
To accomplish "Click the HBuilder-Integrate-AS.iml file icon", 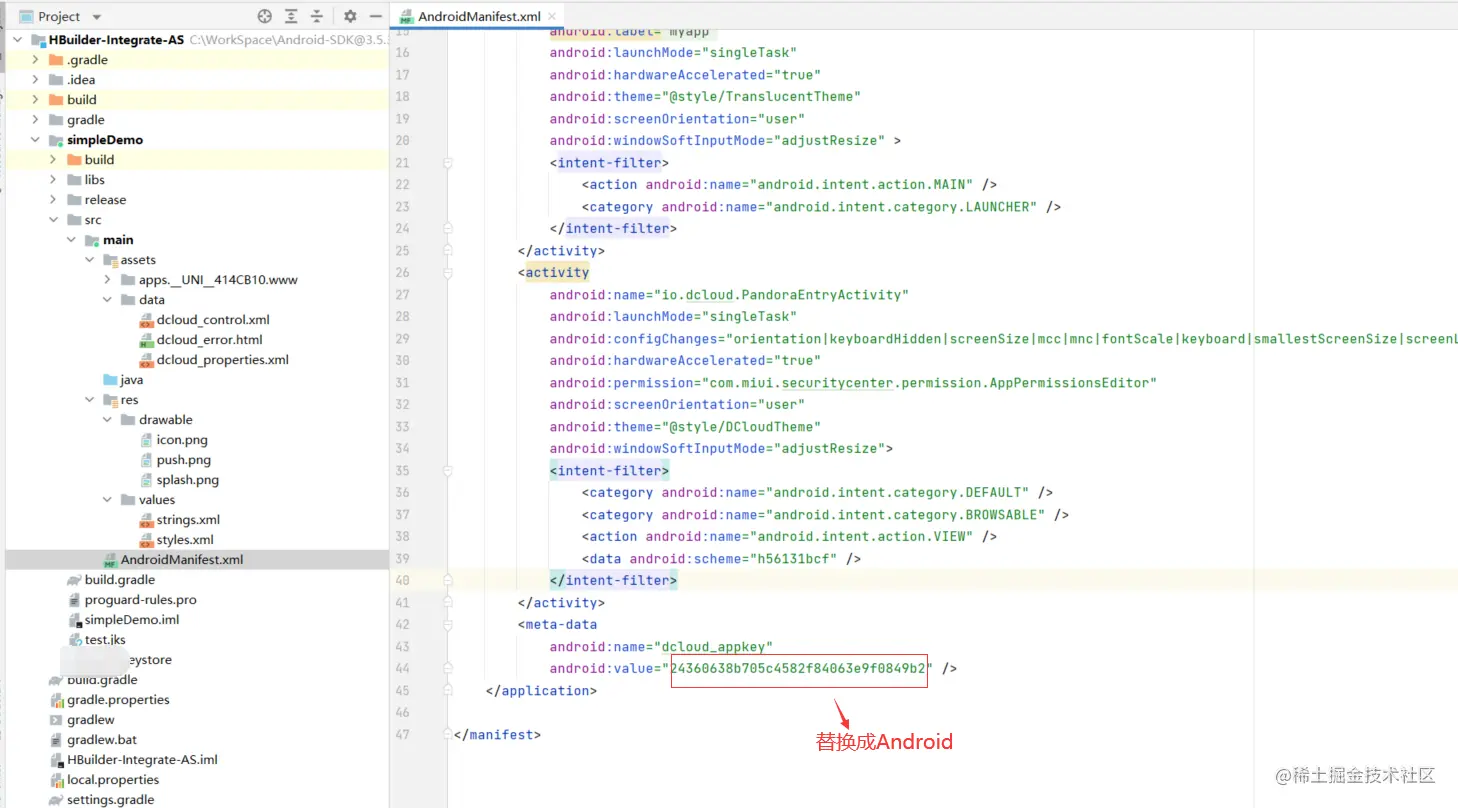I will [57, 760].
